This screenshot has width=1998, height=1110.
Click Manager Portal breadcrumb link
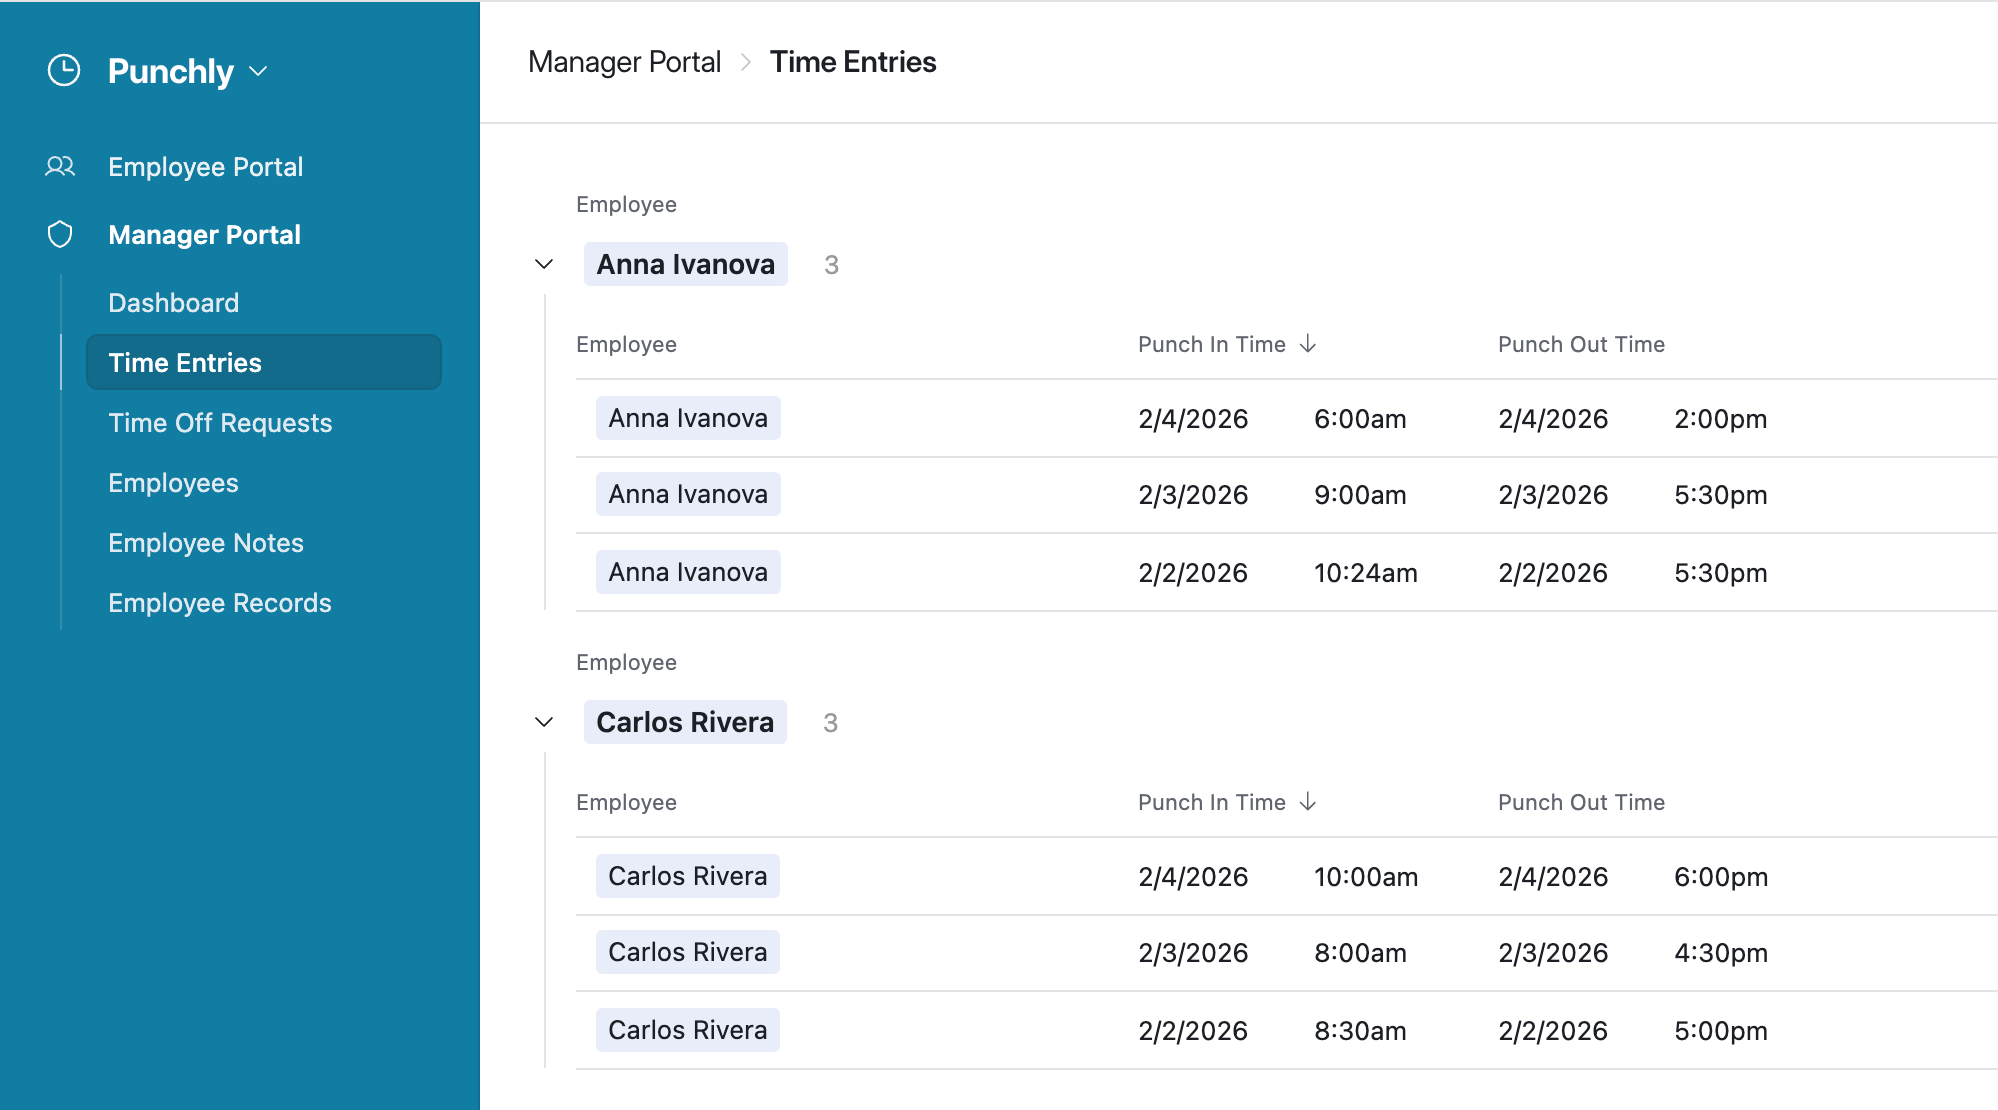tap(624, 62)
